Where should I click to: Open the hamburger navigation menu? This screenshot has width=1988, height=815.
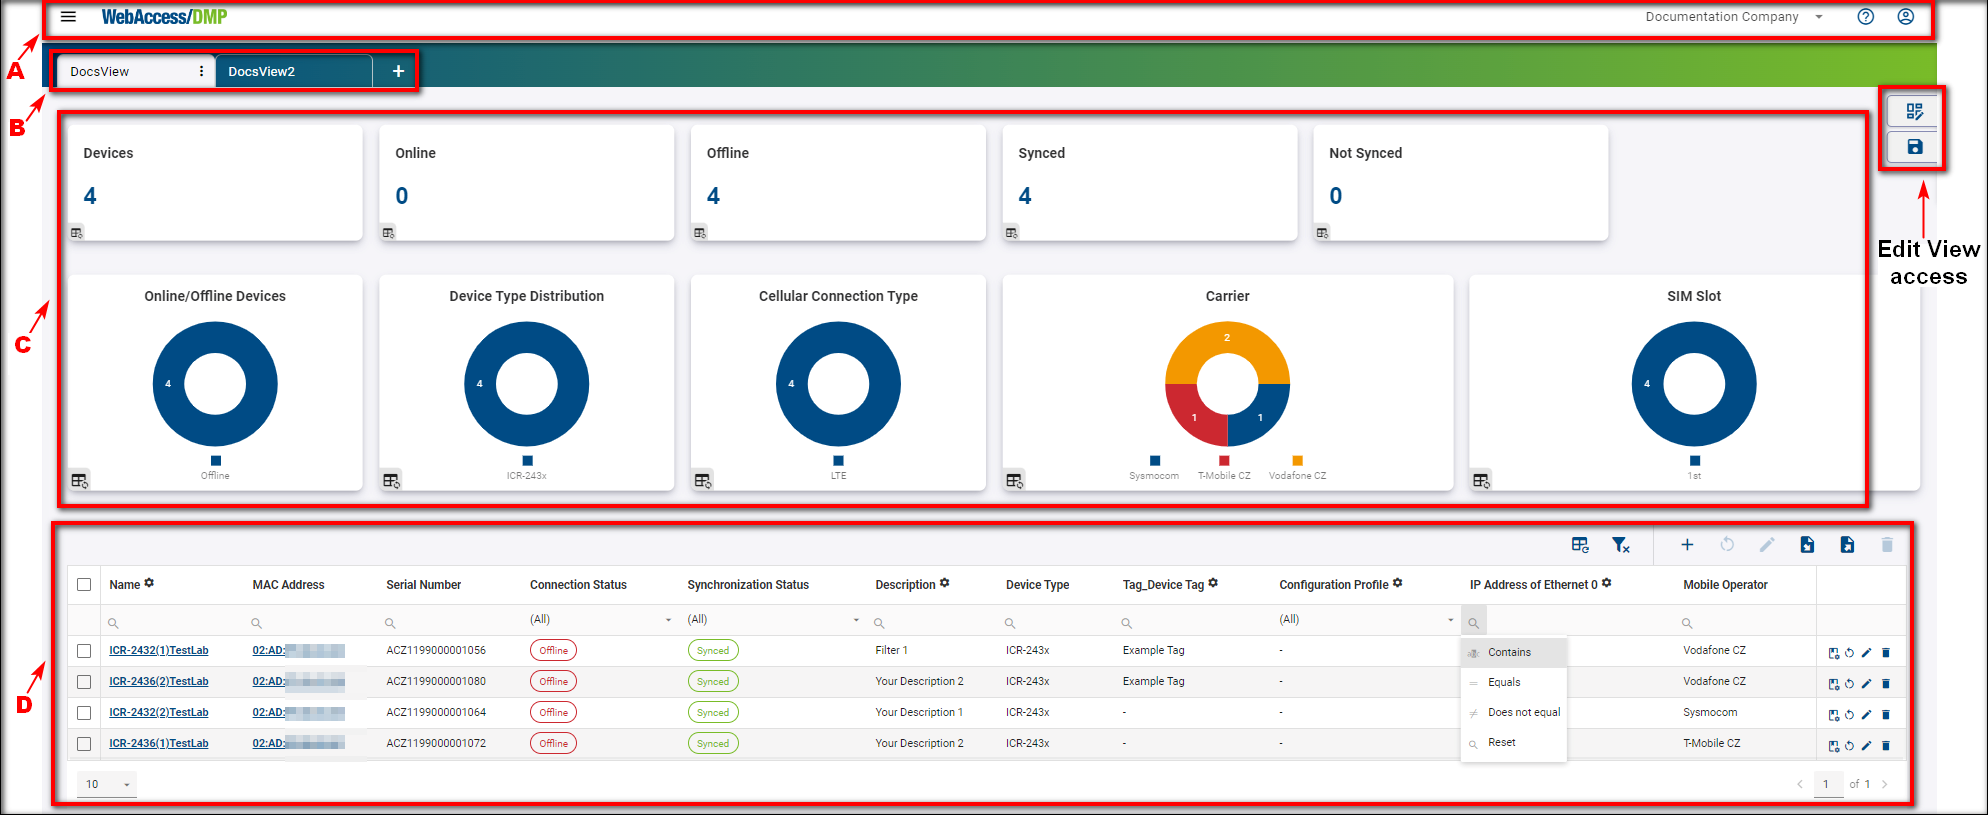pyautogui.click(x=68, y=17)
